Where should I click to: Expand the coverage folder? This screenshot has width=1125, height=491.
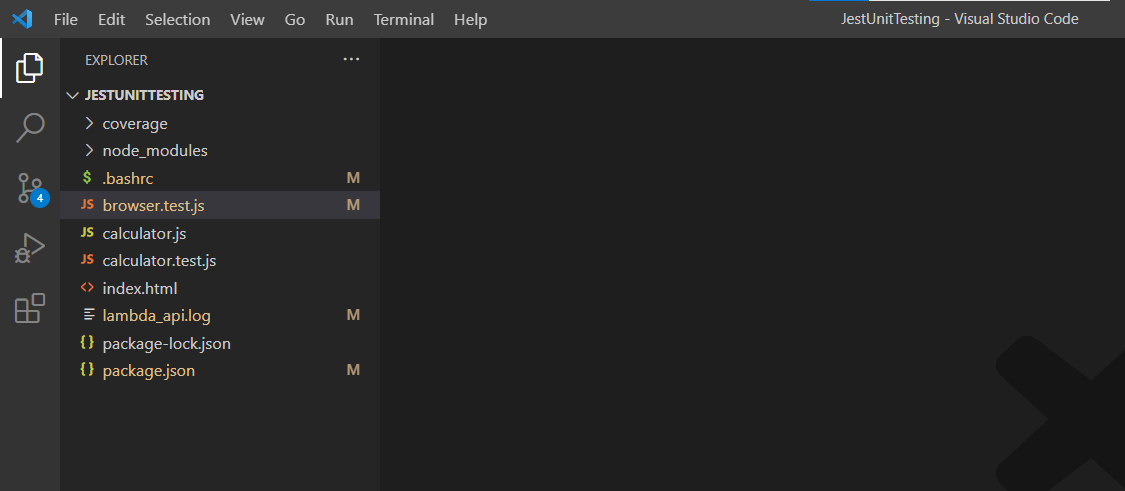[134, 124]
